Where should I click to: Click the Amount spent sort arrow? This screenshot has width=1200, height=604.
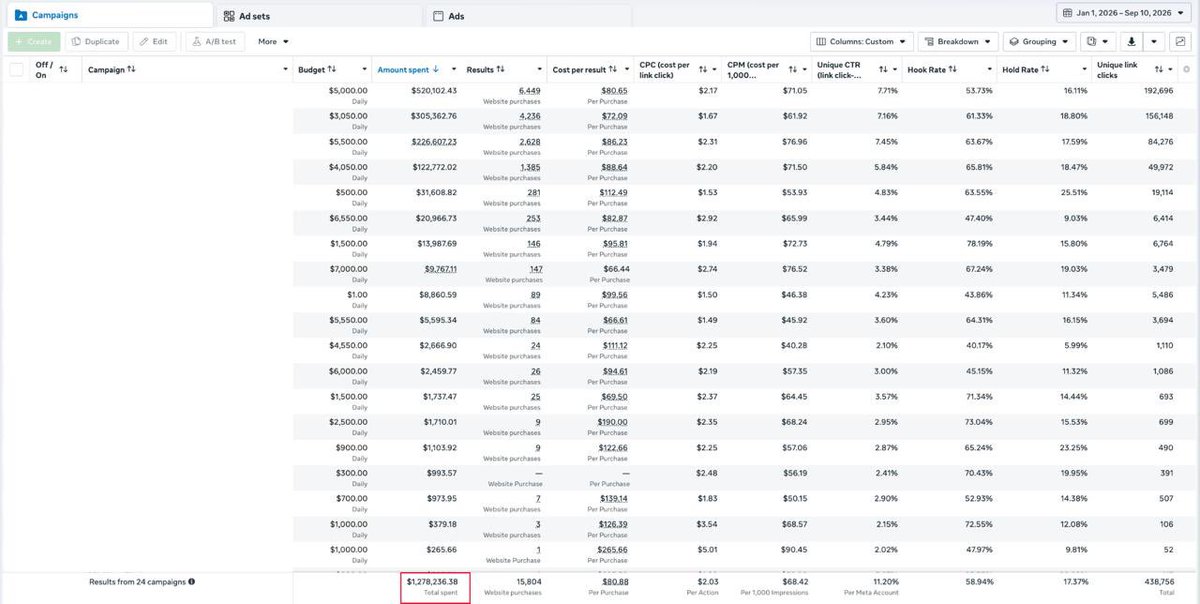[x=436, y=69]
